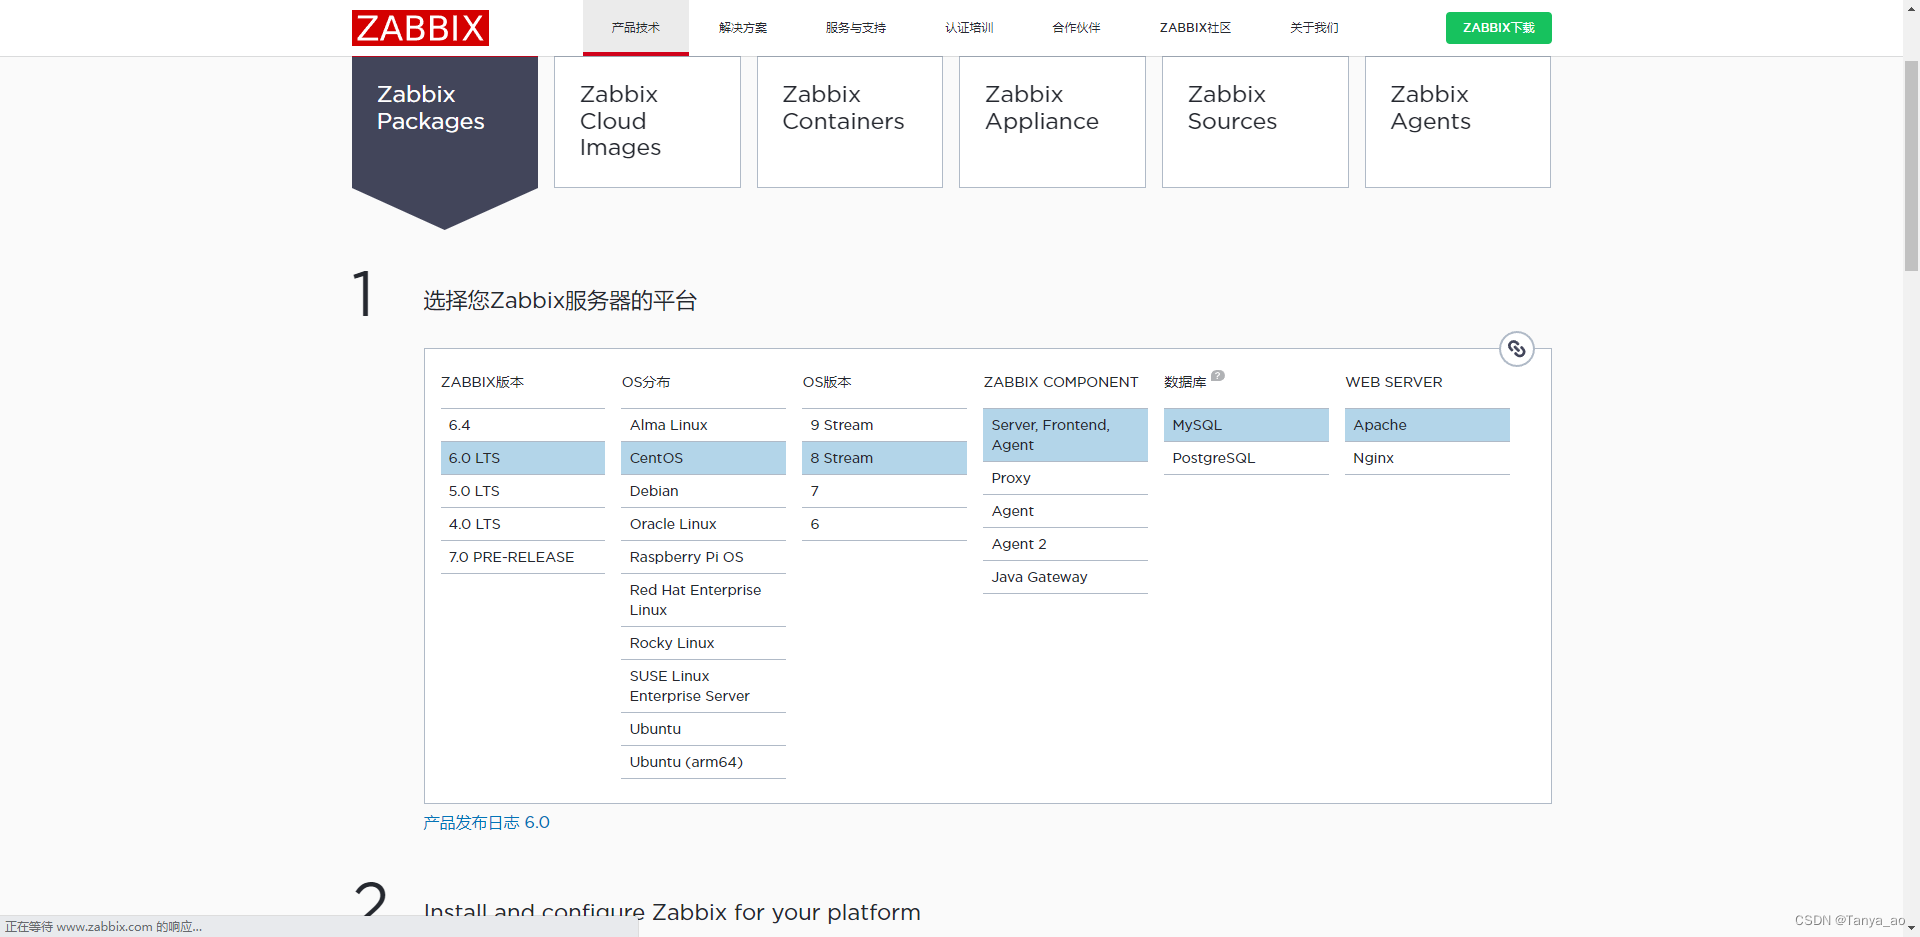The width and height of the screenshot is (1920, 937).
Task: Select CentOS as the OS distribution
Action: tap(703, 458)
